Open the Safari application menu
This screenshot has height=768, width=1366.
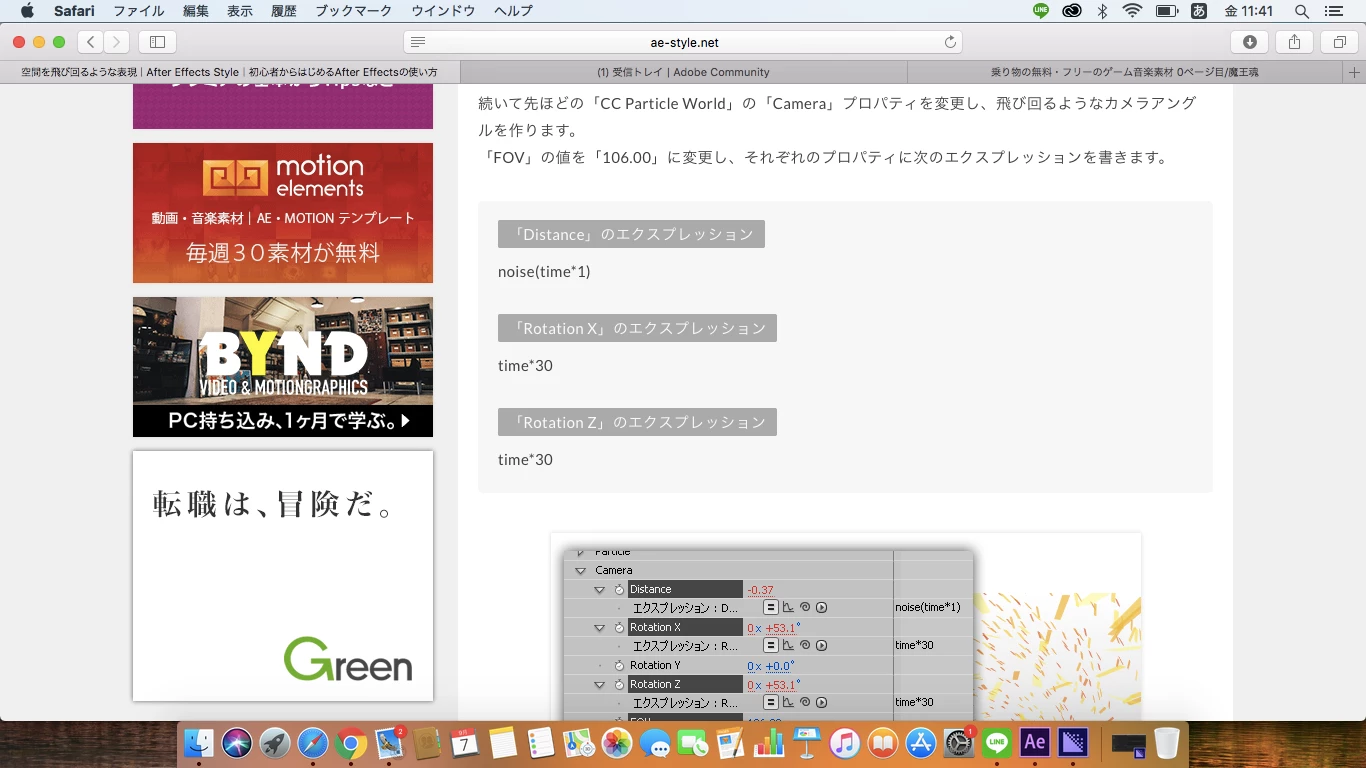(x=74, y=11)
